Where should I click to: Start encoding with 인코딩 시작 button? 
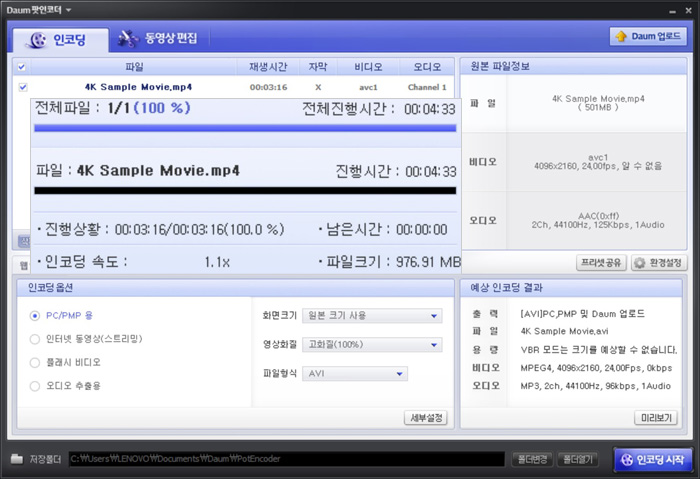point(652,460)
